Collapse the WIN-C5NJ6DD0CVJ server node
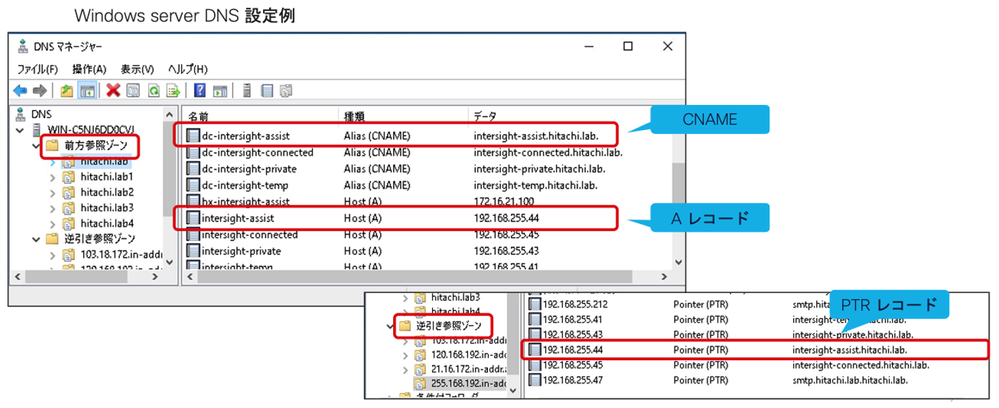Viewport: 999px width, 408px height. [x=22, y=131]
